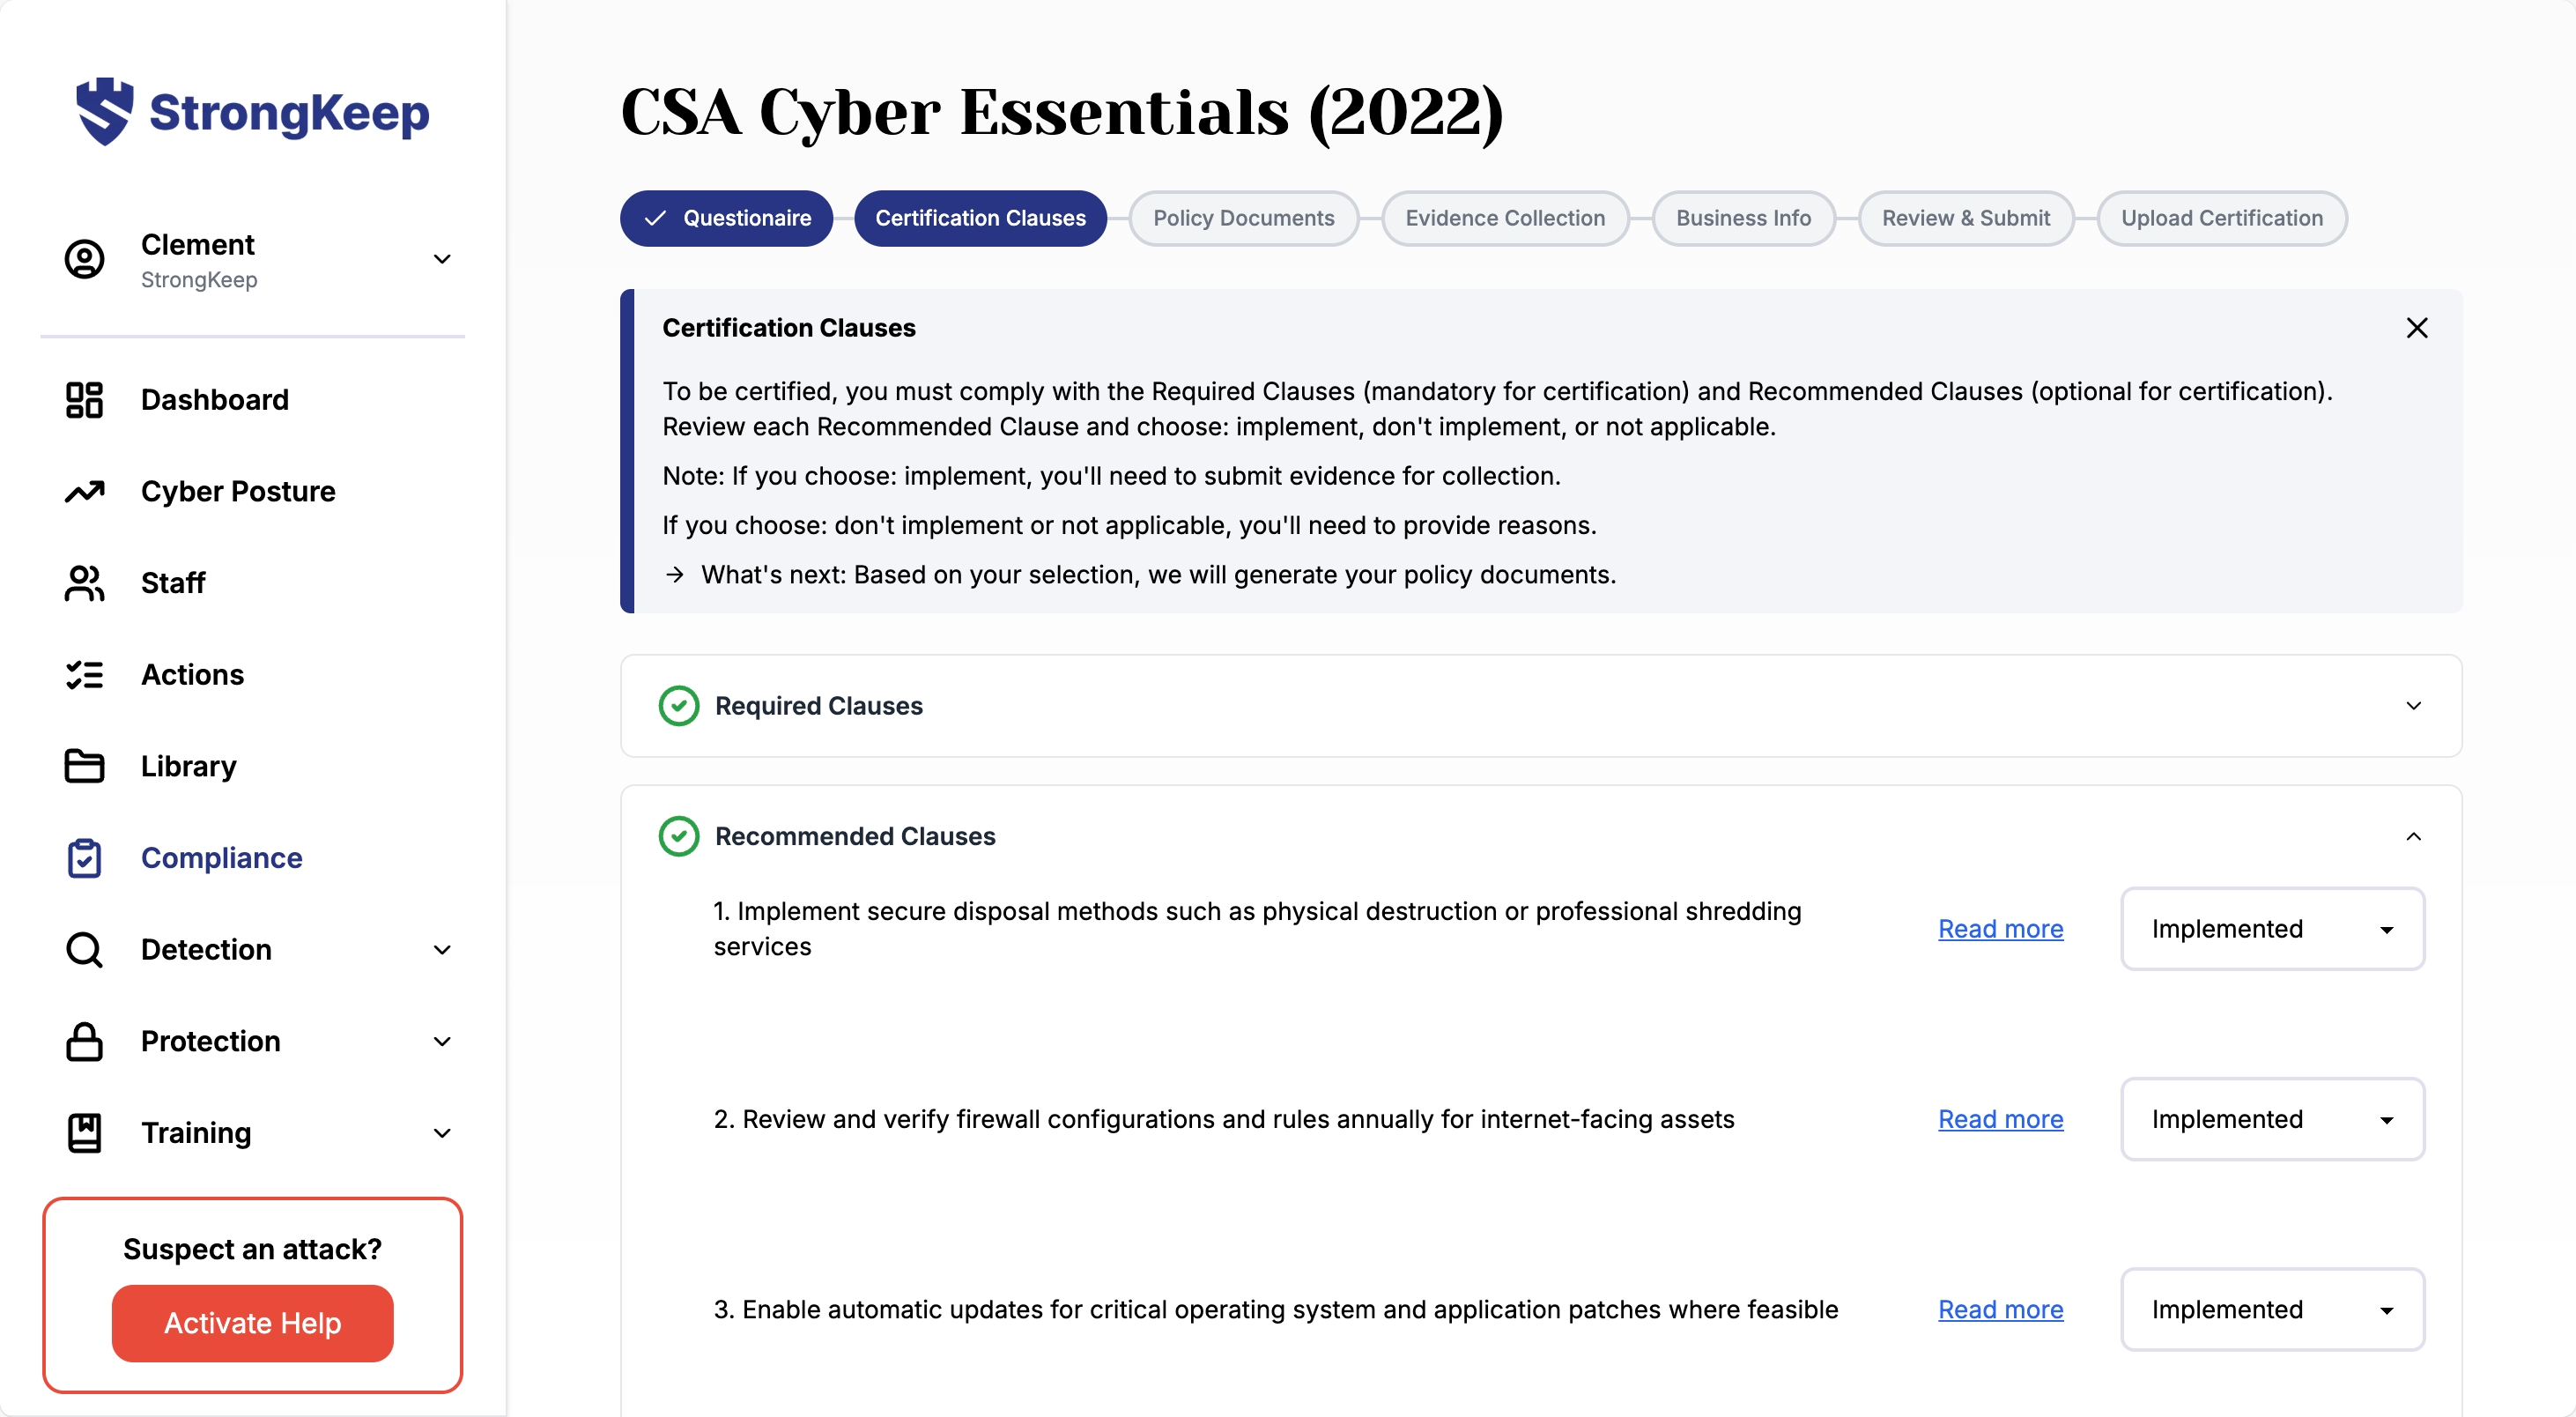
Task: Go to the Policy Documents step
Action: [1243, 218]
